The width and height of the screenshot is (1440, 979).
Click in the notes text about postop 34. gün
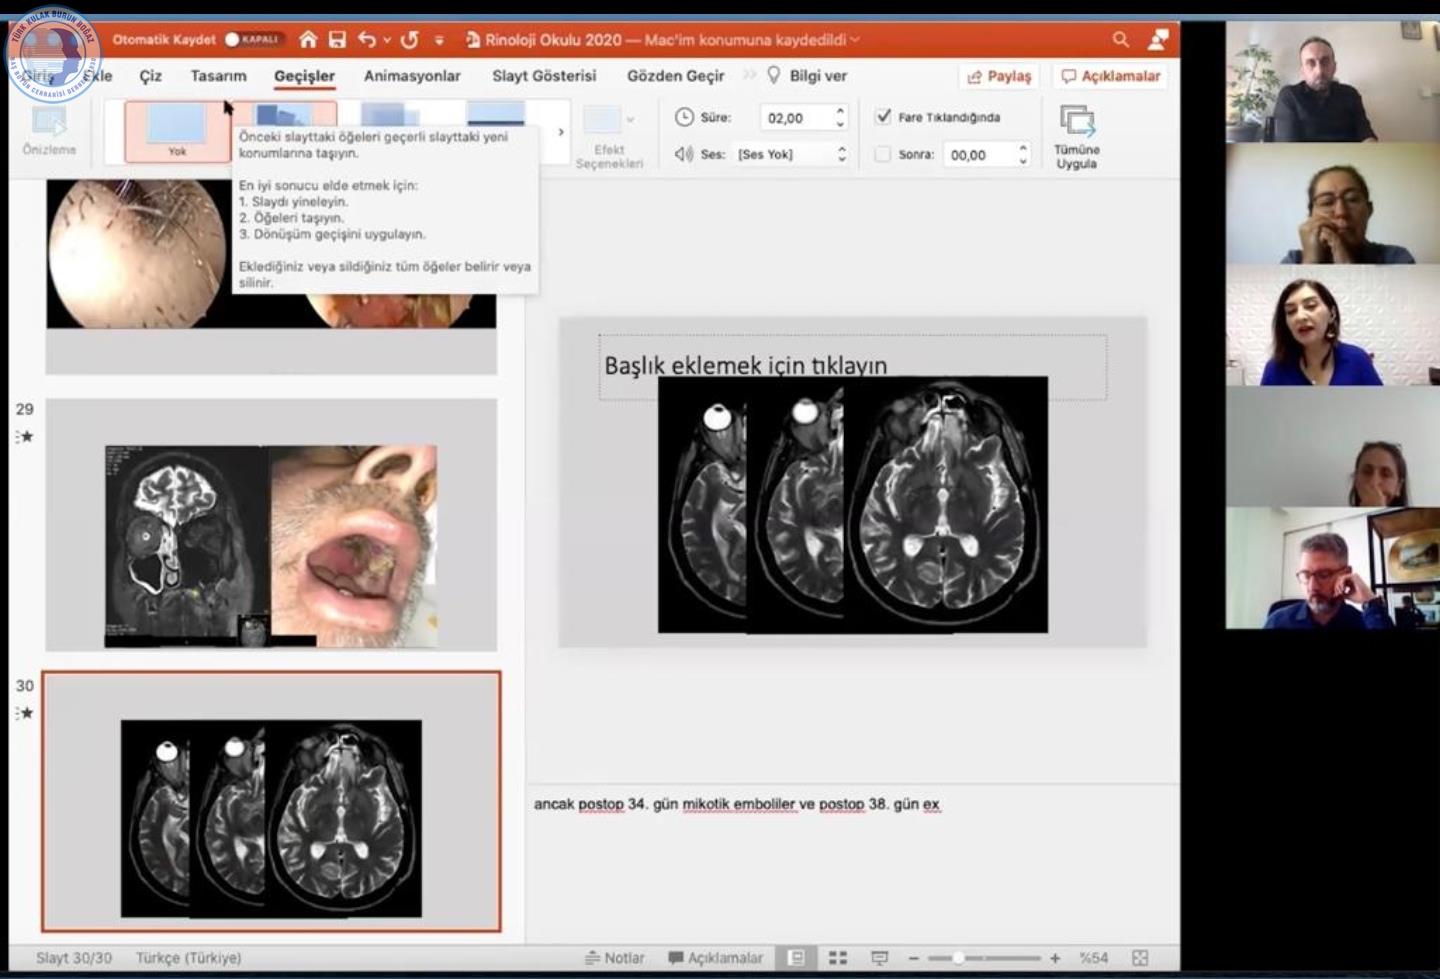pyautogui.click(x=736, y=804)
